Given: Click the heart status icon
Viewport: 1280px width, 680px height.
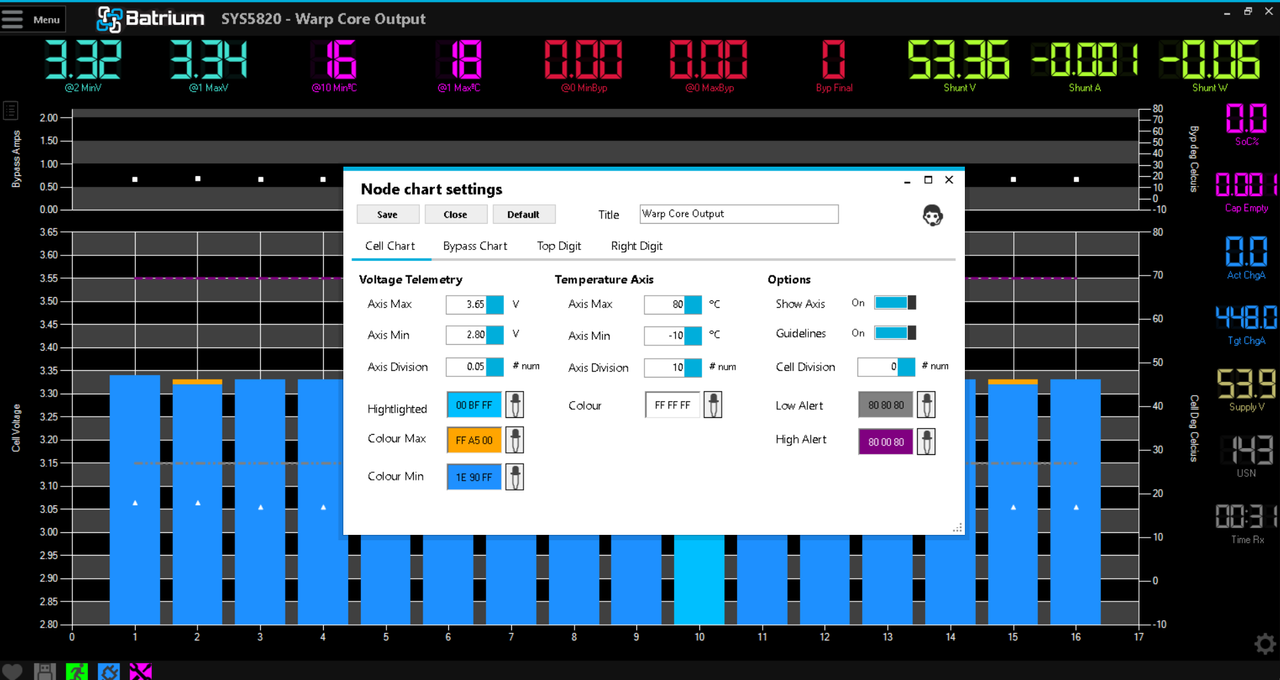Looking at the screenshot, I should [12, 671].
